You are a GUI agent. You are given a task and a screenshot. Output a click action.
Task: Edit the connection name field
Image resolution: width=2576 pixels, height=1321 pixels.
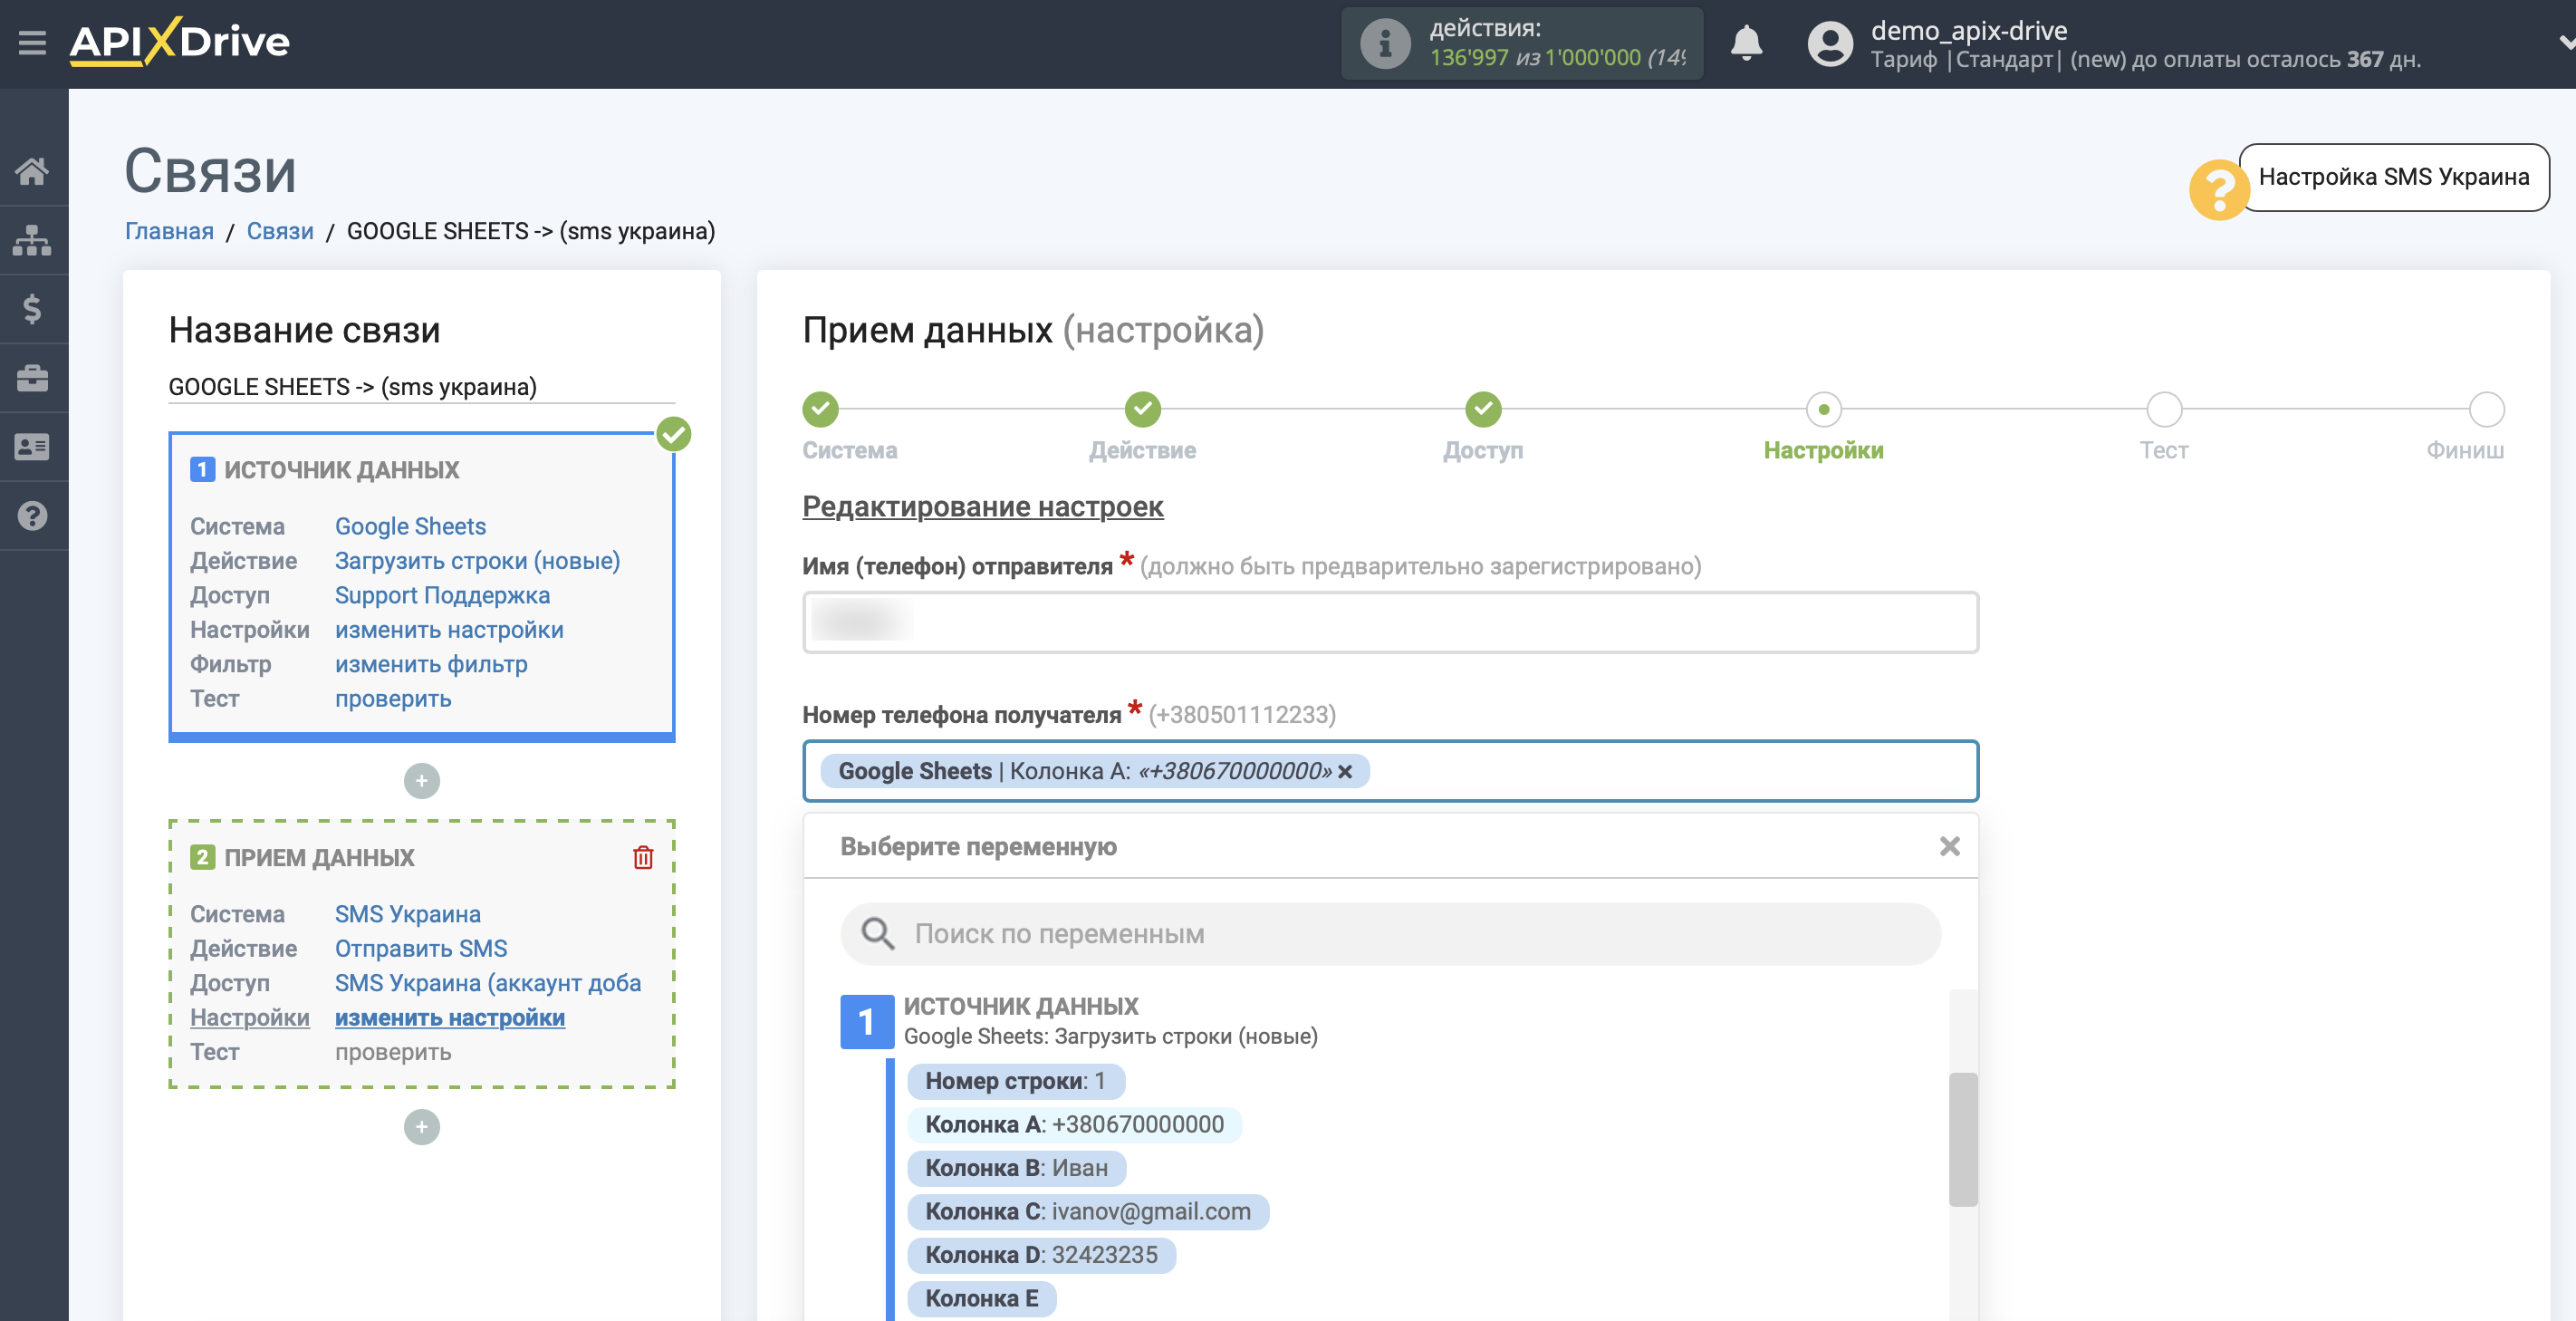(421, 387)
